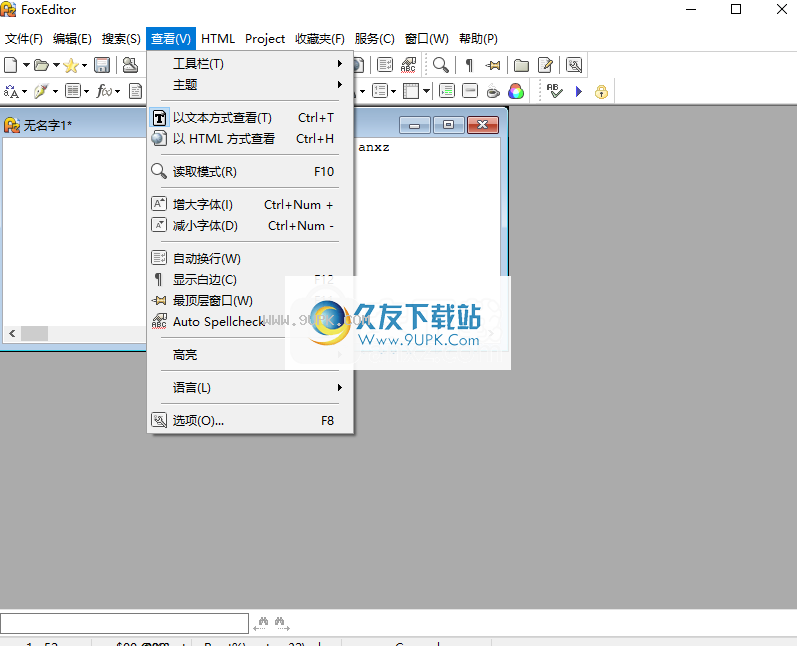Open the HTML menu
797x646 pixels.
(x=218, y=39)
